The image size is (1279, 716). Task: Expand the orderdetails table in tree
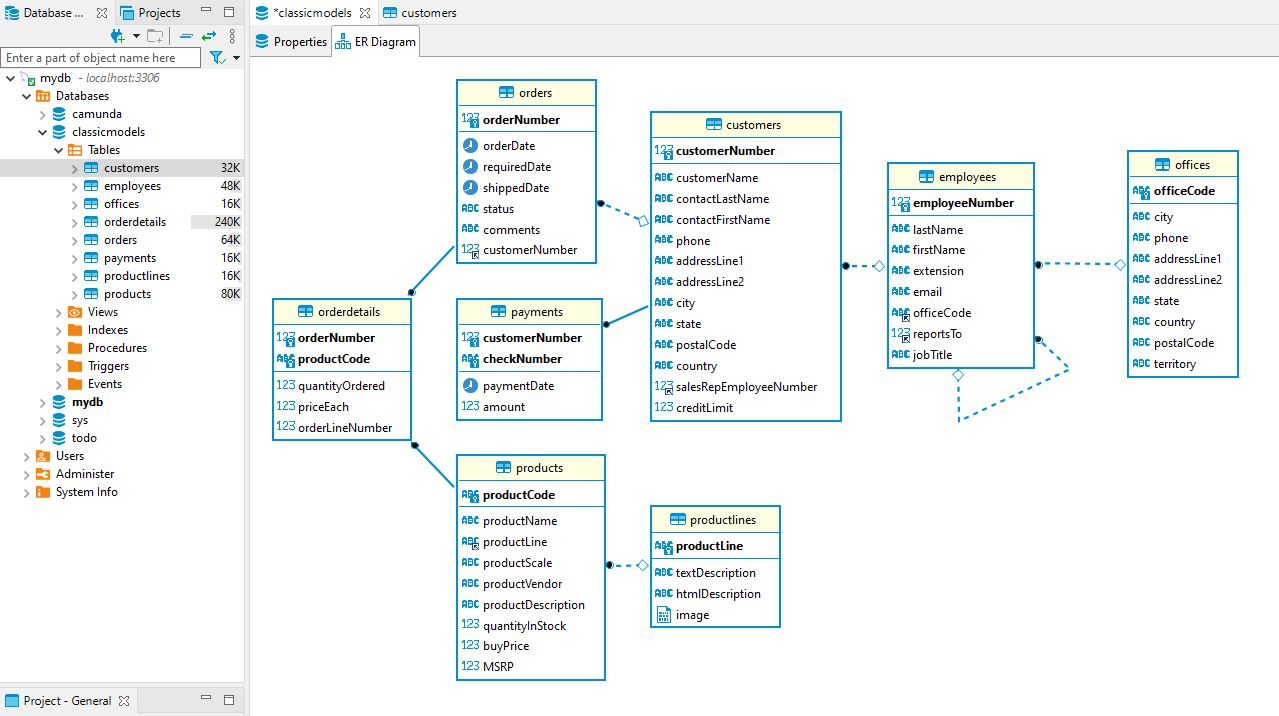[x=75, y=222]
